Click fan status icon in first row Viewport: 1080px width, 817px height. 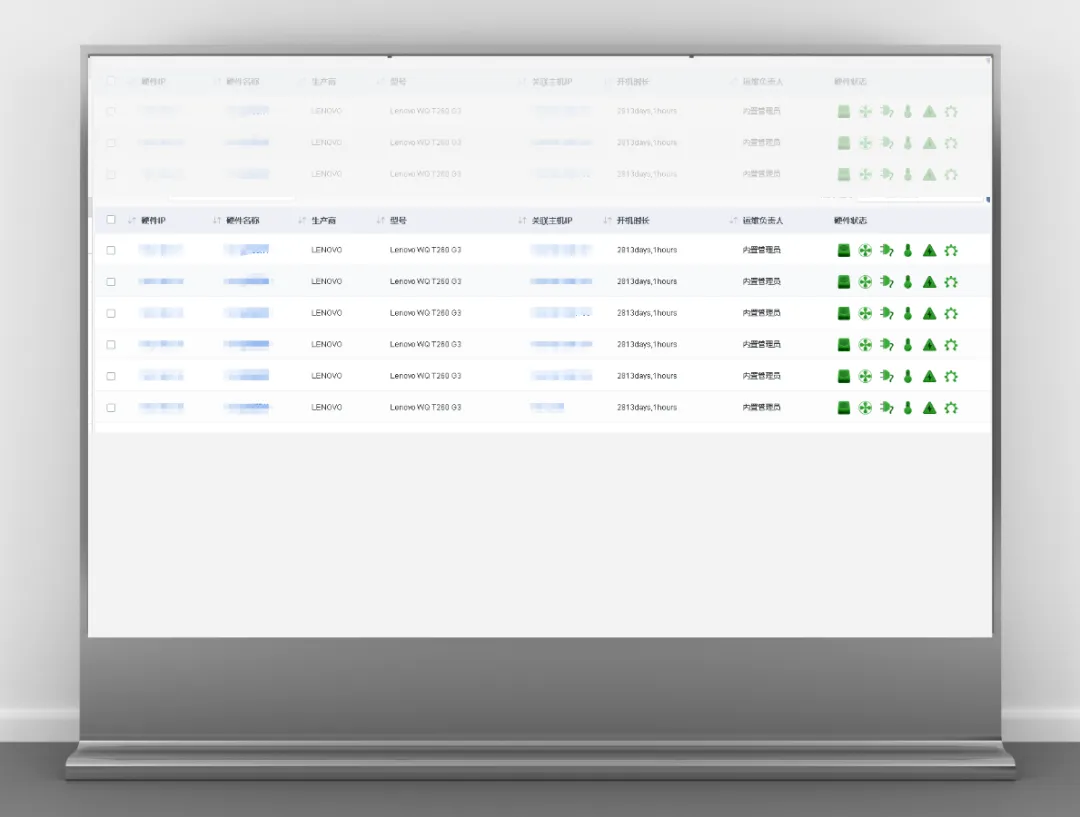(865, 250)
